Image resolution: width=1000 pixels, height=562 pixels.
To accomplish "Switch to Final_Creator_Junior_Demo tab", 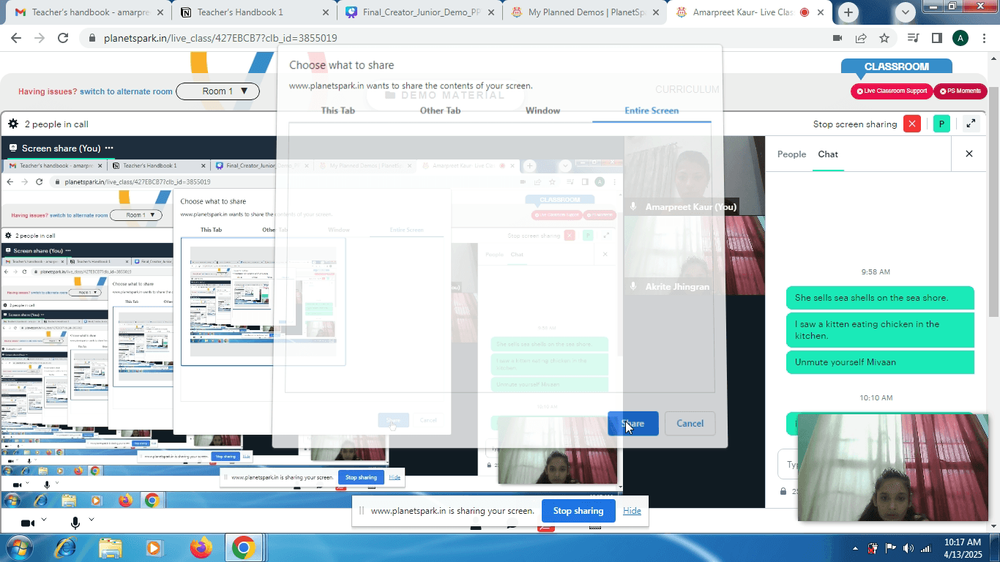I will click(418, 12).
